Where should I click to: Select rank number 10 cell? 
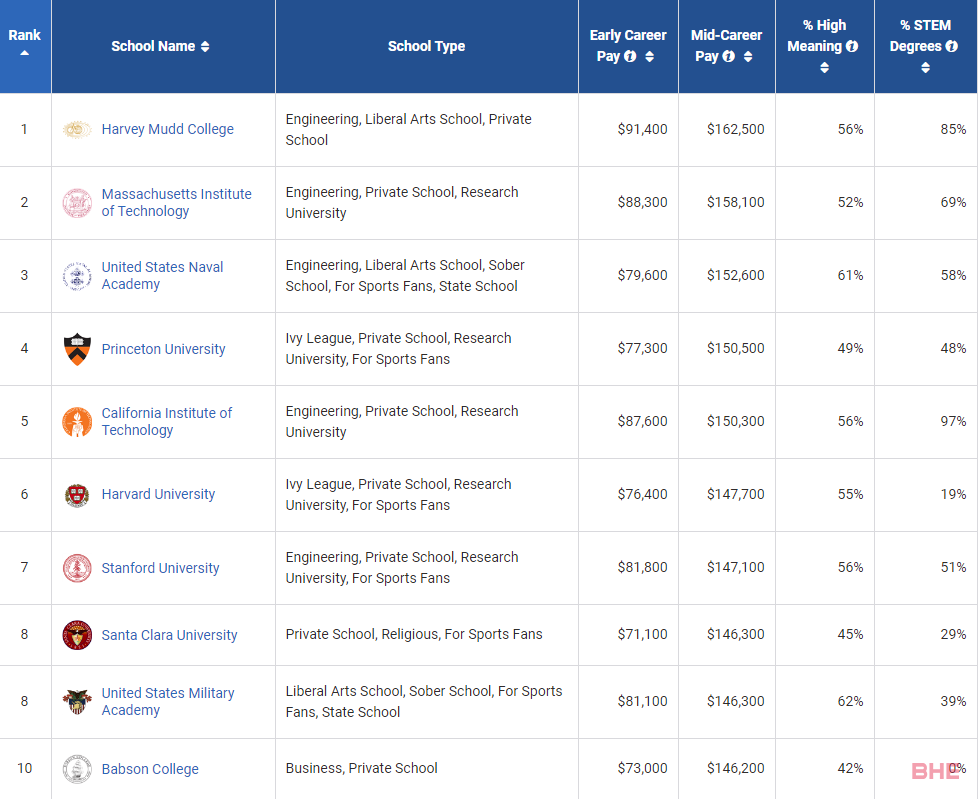(24, 768)
